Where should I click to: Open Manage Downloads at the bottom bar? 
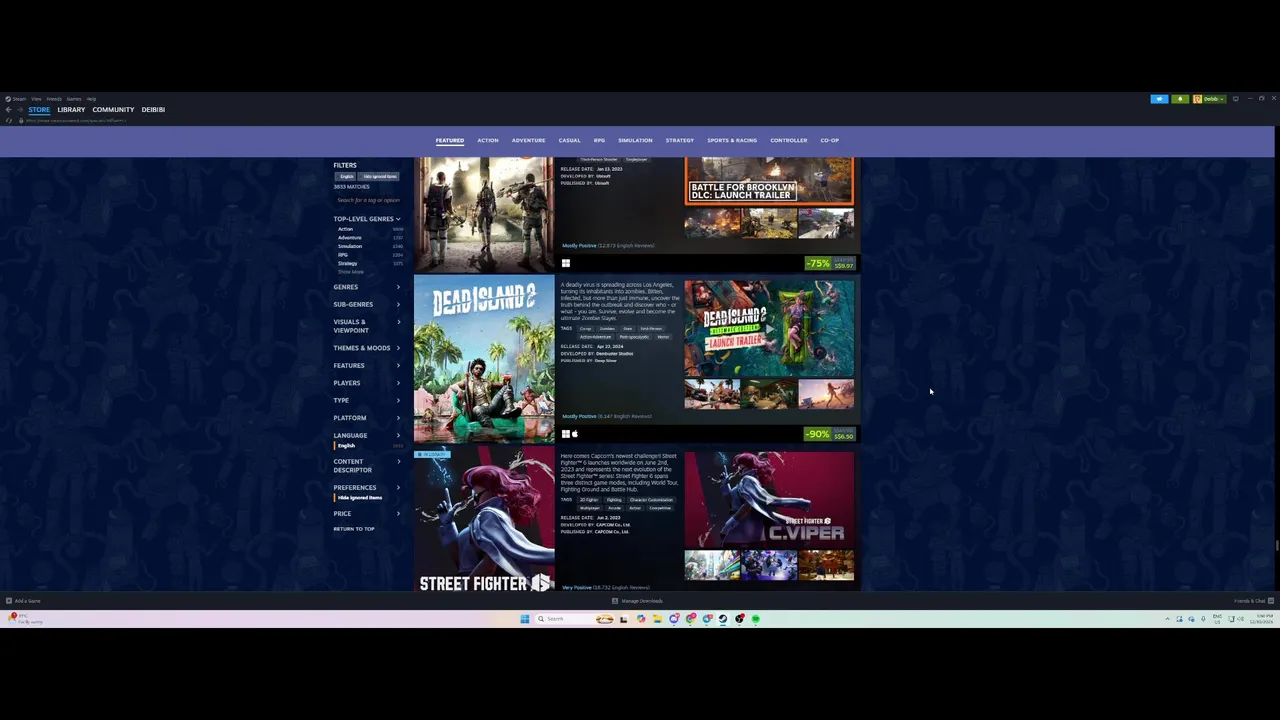click(x=637, y=601)
